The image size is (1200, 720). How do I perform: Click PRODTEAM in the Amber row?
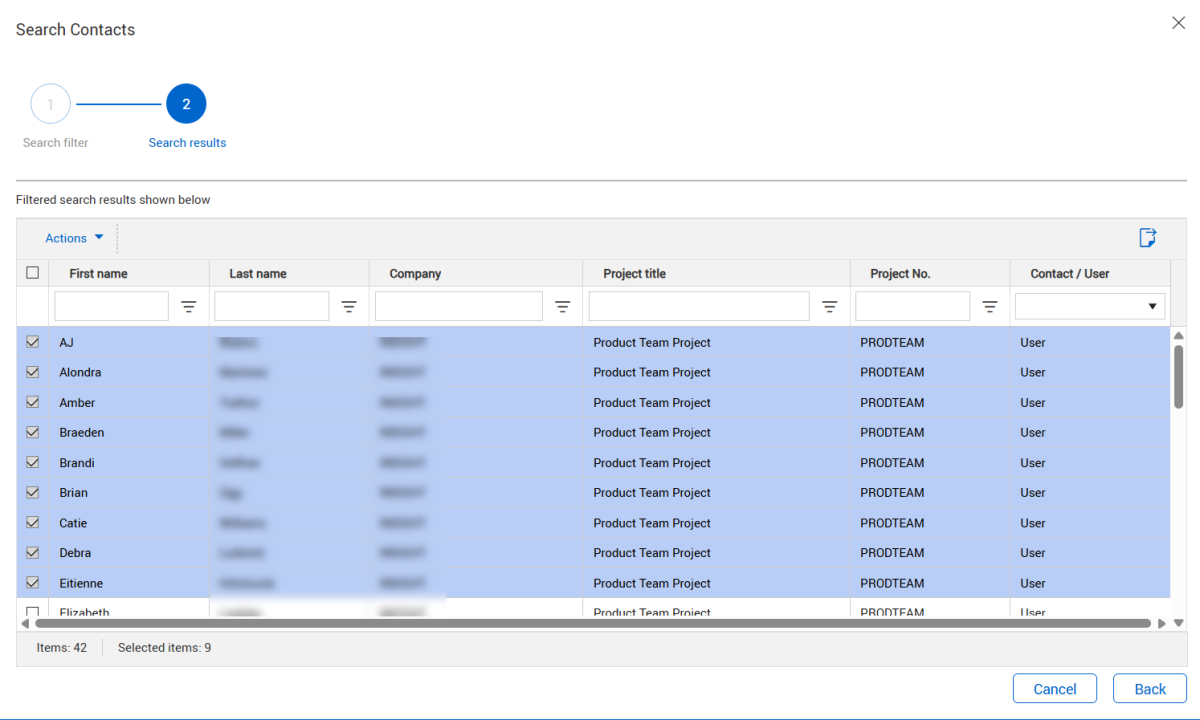[892, 402]
